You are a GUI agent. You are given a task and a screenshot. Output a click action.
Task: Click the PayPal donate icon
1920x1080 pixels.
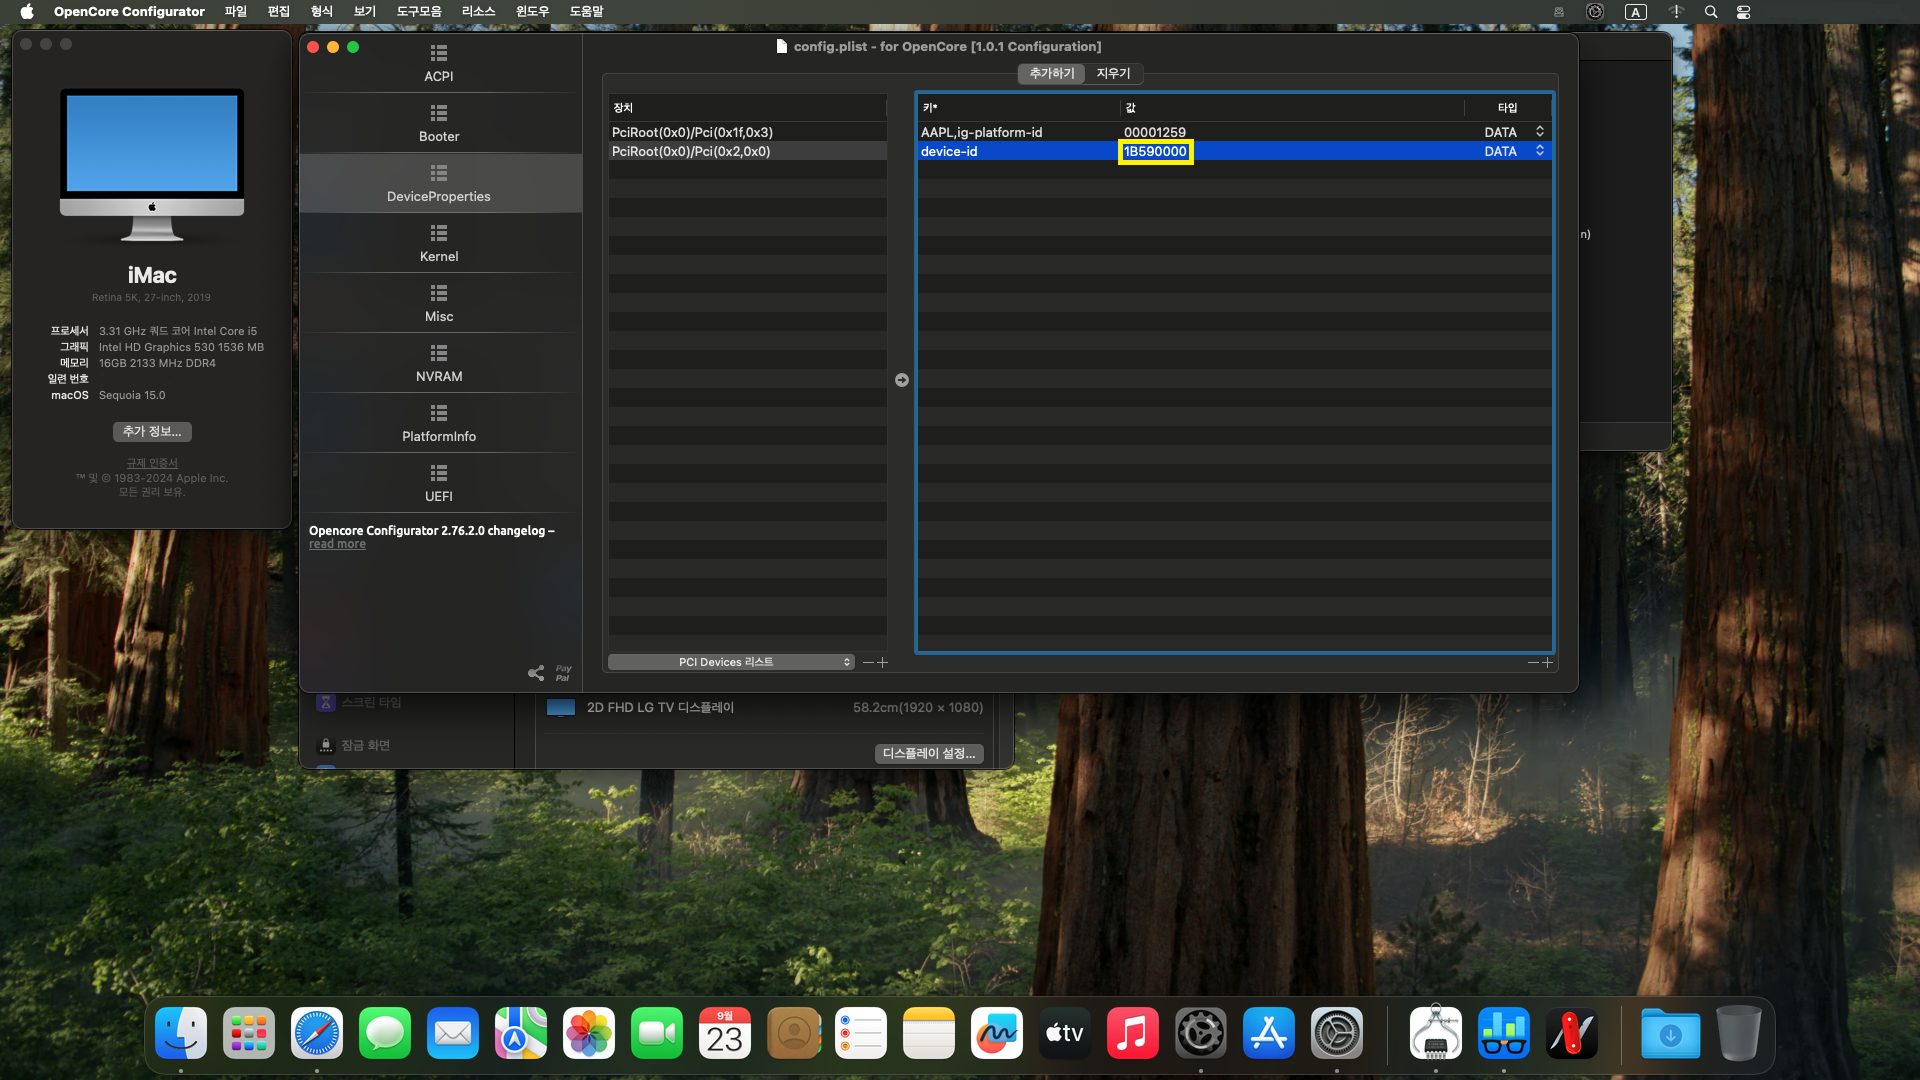pos(563,673)
